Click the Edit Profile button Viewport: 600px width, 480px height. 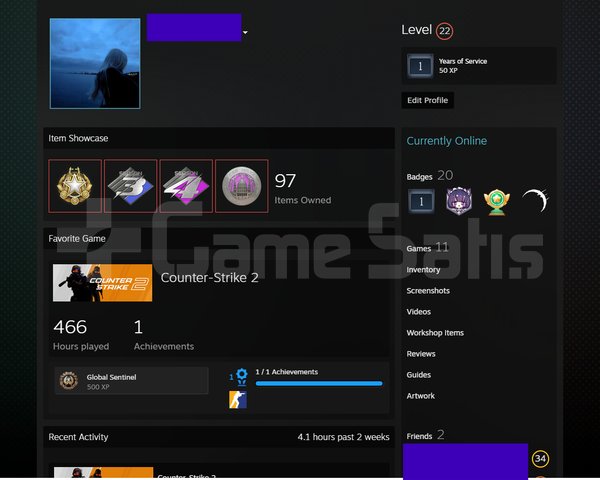pos(427,100)
